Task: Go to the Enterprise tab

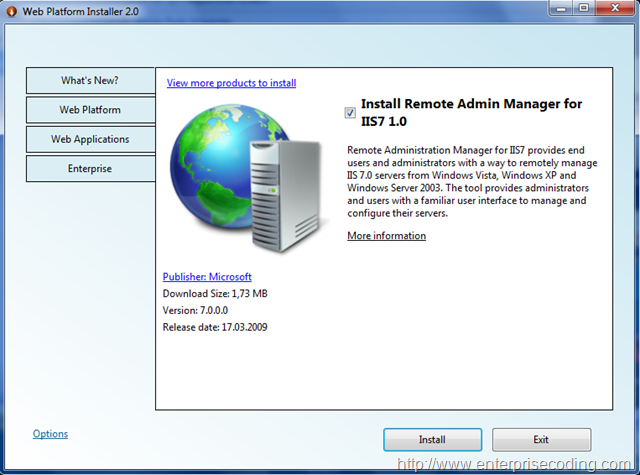Action: (90, 169)
